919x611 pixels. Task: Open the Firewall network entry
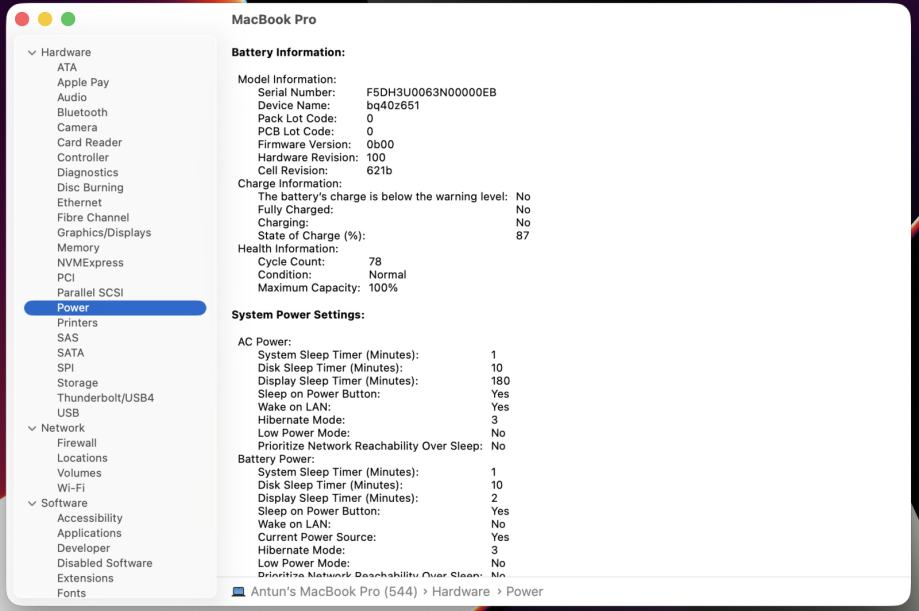77,443
